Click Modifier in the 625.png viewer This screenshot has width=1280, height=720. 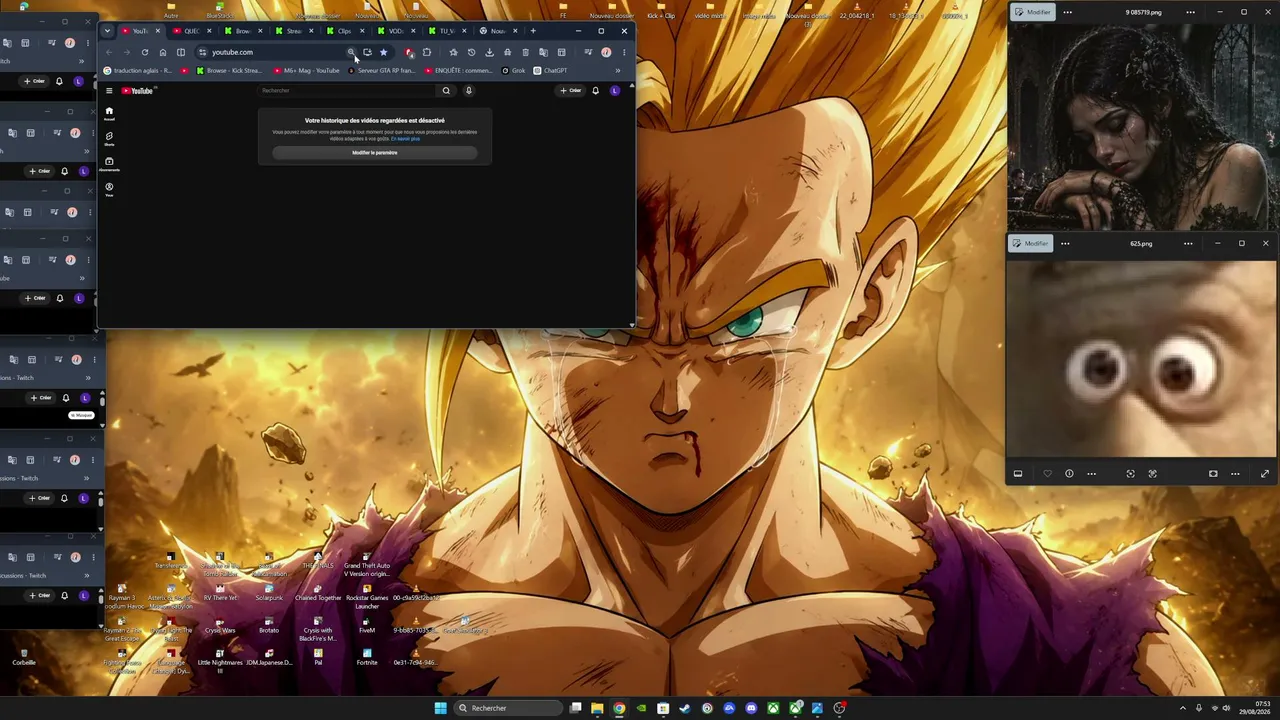(x=1030, y=243)
